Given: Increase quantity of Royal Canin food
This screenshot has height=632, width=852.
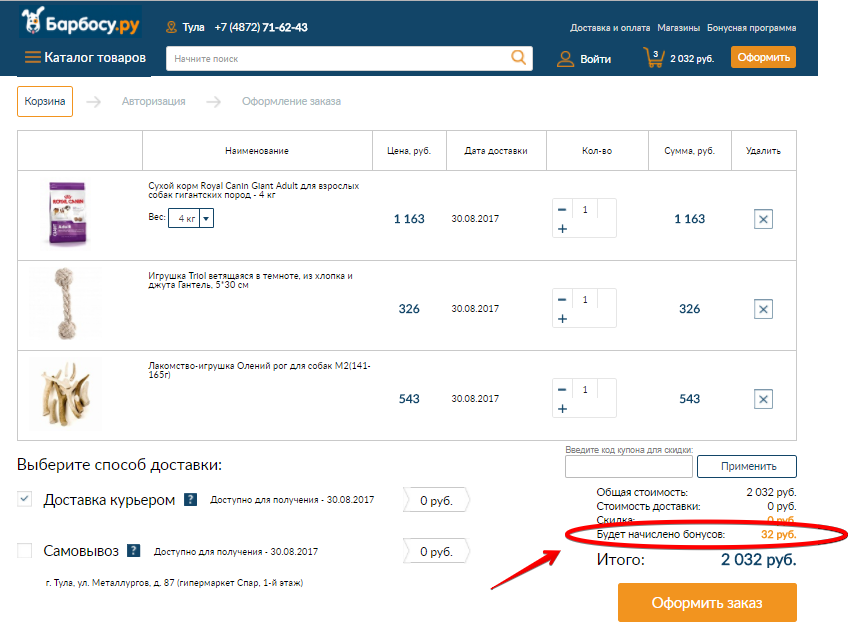Looking at the screenshot, I should click(562, 229).
